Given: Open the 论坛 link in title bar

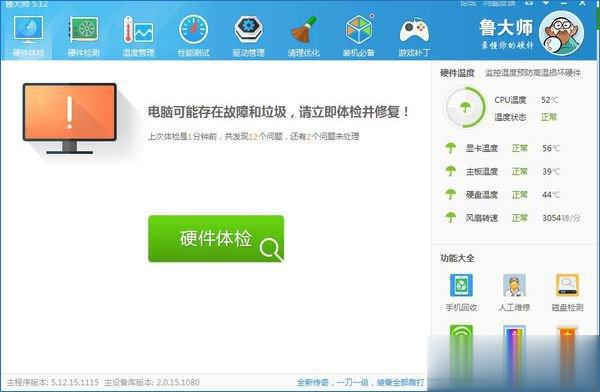Looking at the screenshot, I should 468,4.
